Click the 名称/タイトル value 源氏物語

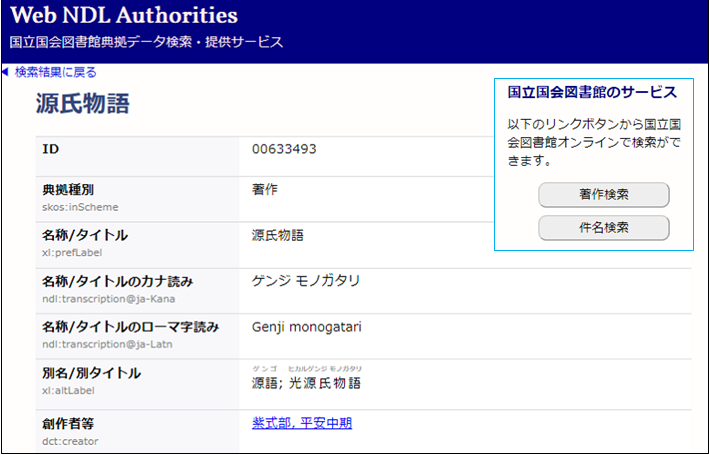pos(278,236)
